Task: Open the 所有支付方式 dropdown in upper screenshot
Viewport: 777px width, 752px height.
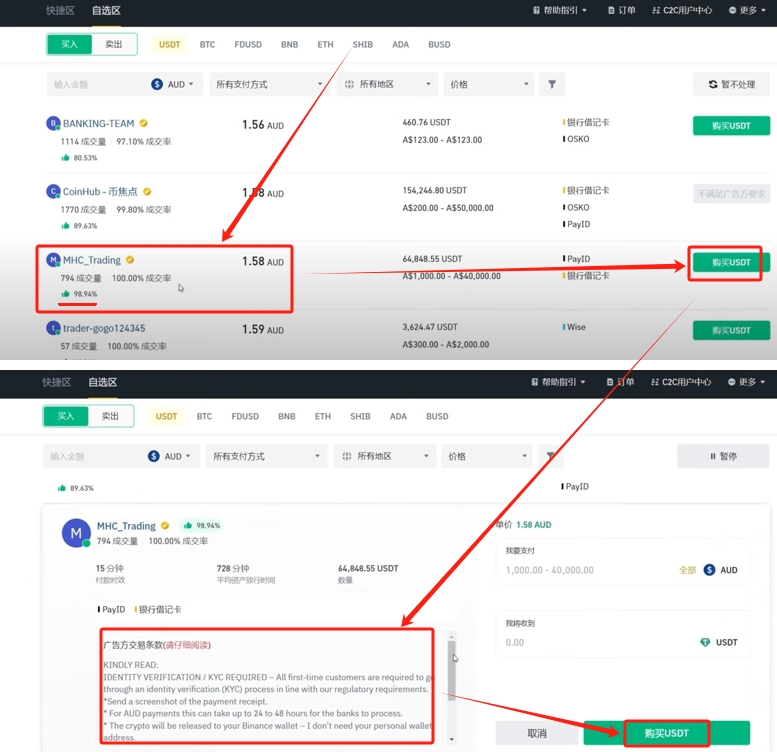Action: [x=269, y=84]
